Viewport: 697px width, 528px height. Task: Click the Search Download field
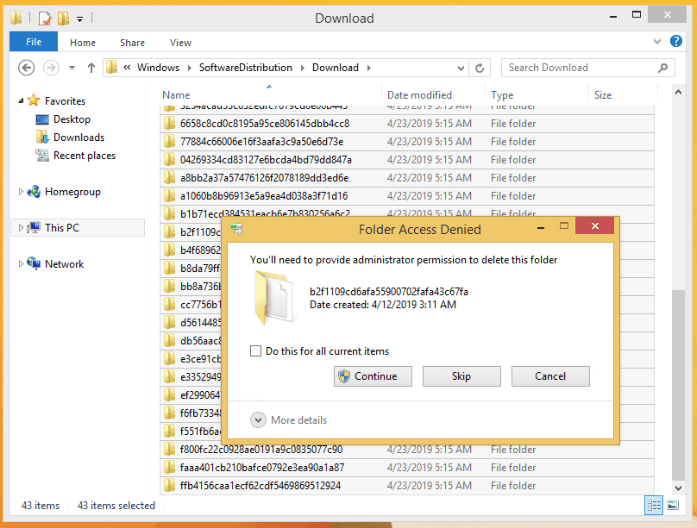588,68
